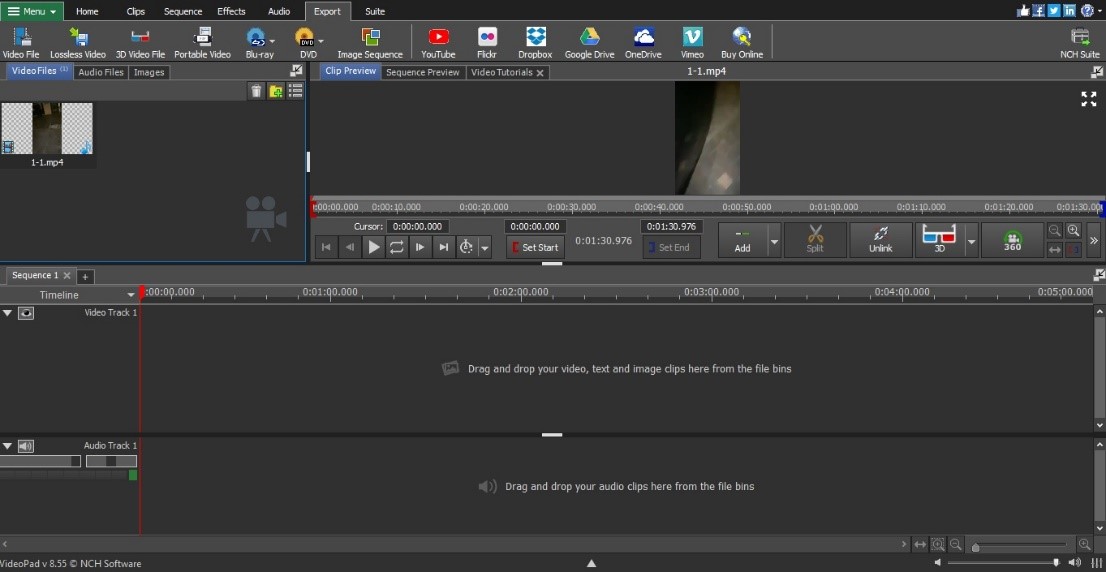Open the Timeline view mode dropdown
Viewport: 1106px width, 572px height.
(x=130, y=296)
